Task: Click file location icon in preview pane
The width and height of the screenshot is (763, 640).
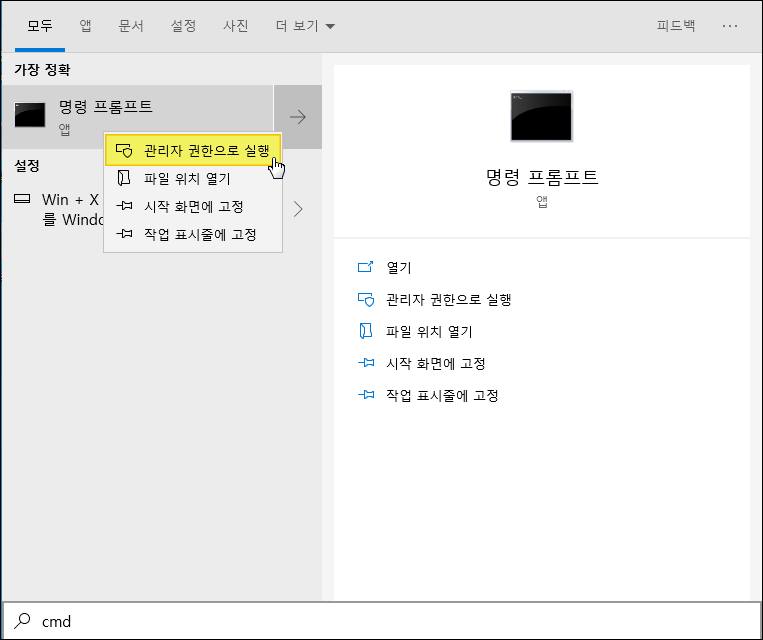Action: (366, 331)
